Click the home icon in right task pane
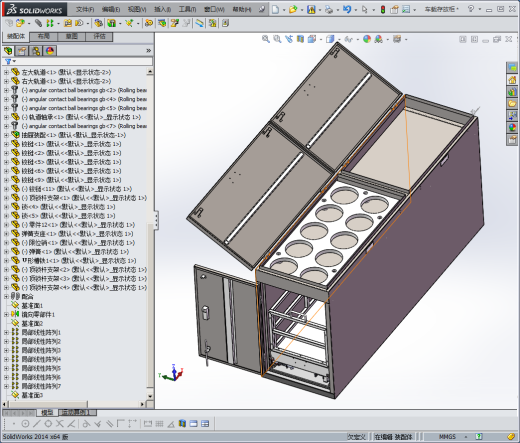The image size is (520, 443). coord(512,80)
